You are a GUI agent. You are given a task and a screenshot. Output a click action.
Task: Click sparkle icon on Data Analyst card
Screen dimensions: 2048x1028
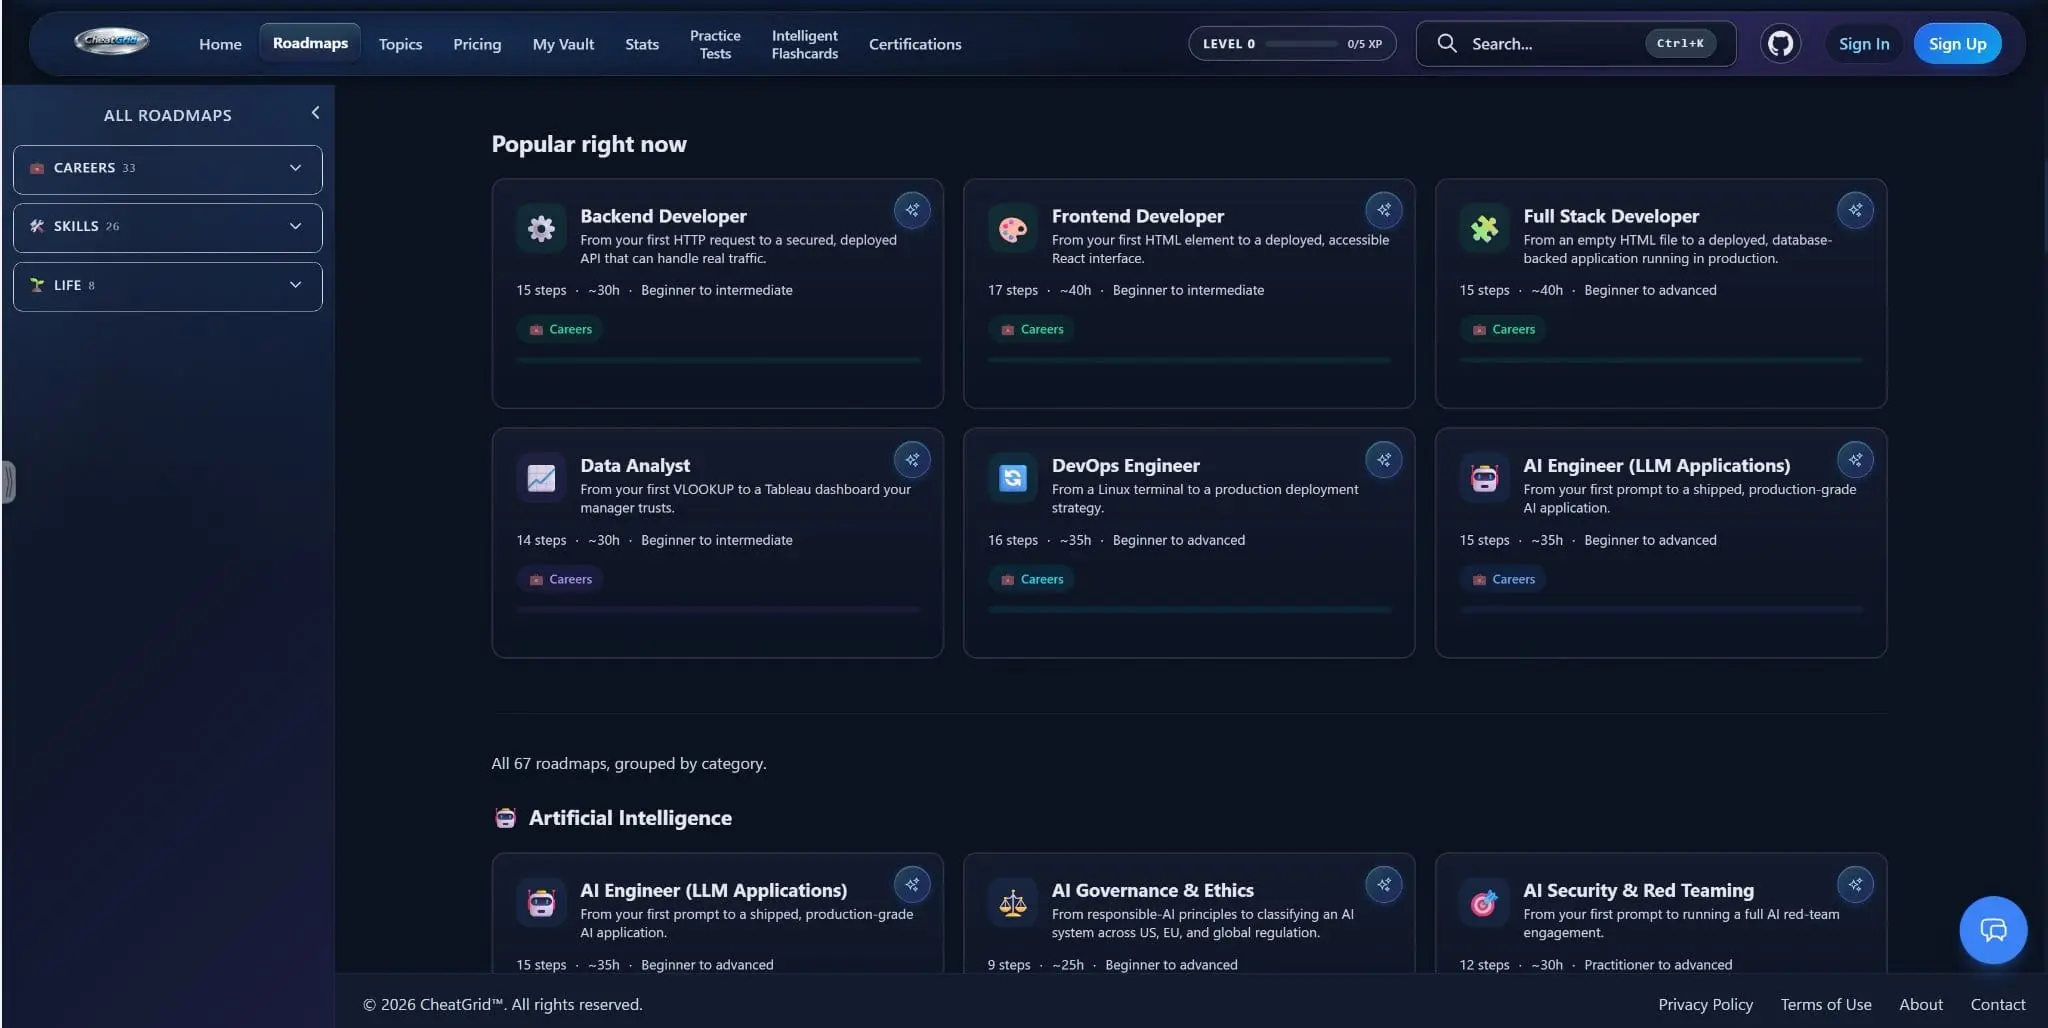coord(912,460)
